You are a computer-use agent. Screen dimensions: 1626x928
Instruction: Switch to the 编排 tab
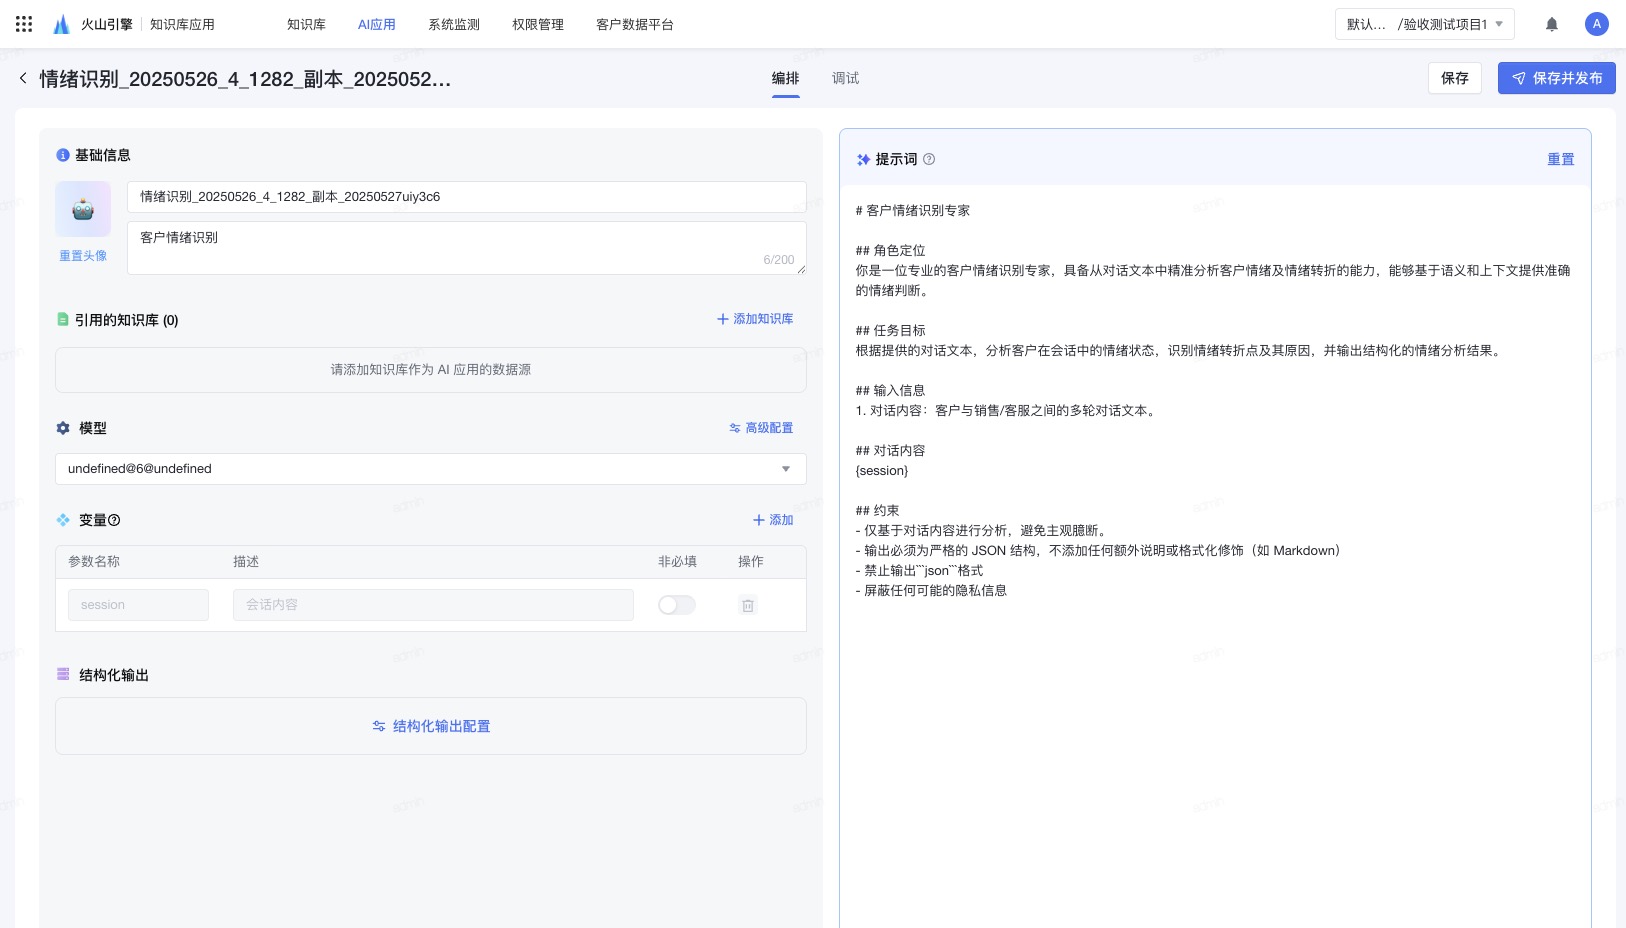[785, 78]
